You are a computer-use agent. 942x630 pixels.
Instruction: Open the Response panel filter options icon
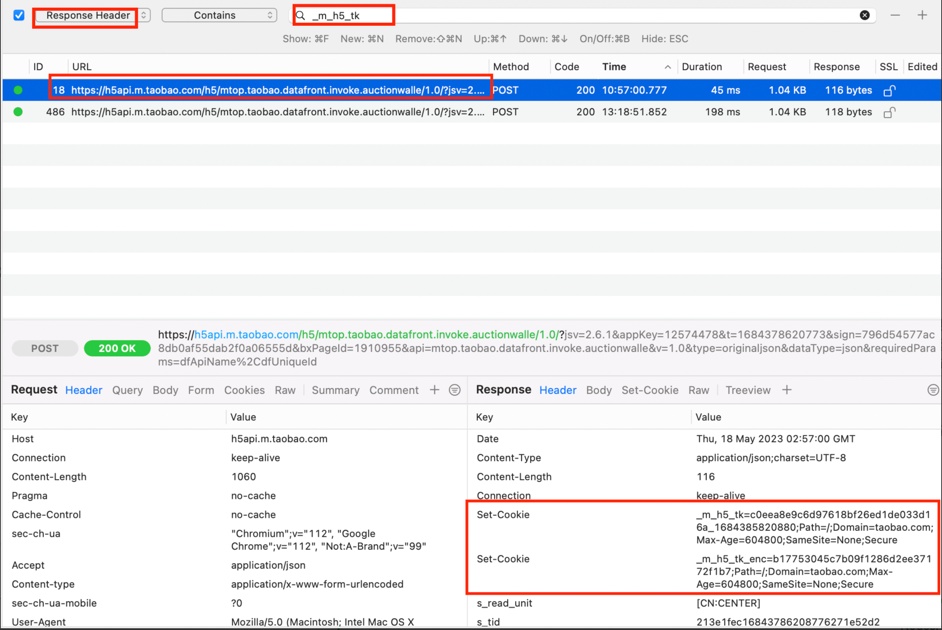tap(933, 390)
